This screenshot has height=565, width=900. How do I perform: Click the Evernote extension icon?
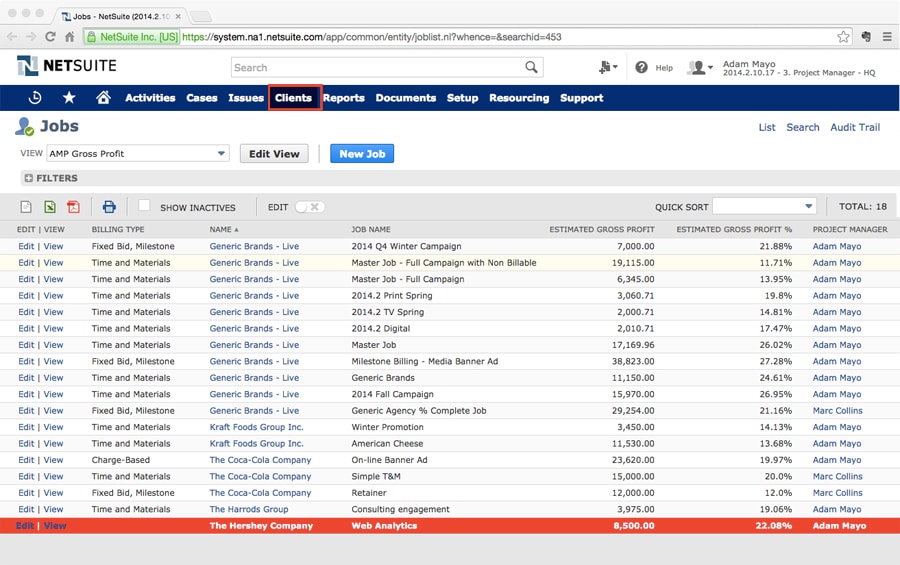[x=866, y=37]
